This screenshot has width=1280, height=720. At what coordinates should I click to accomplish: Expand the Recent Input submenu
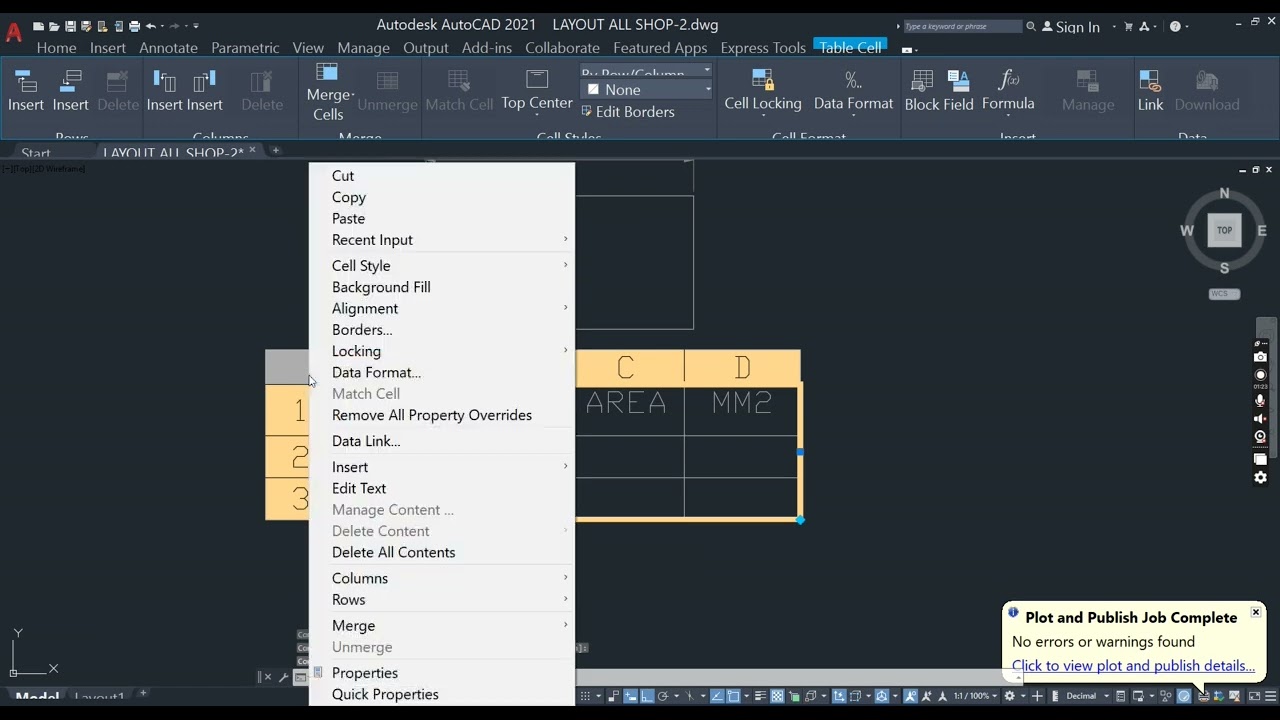pos(442,240)
